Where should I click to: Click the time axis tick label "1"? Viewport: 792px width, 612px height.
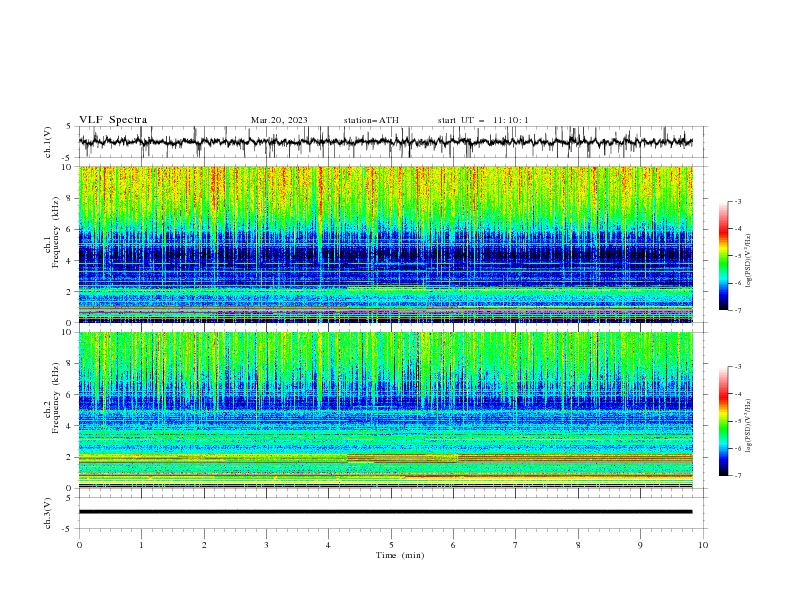pyautogui.click(x=141, y=545)
